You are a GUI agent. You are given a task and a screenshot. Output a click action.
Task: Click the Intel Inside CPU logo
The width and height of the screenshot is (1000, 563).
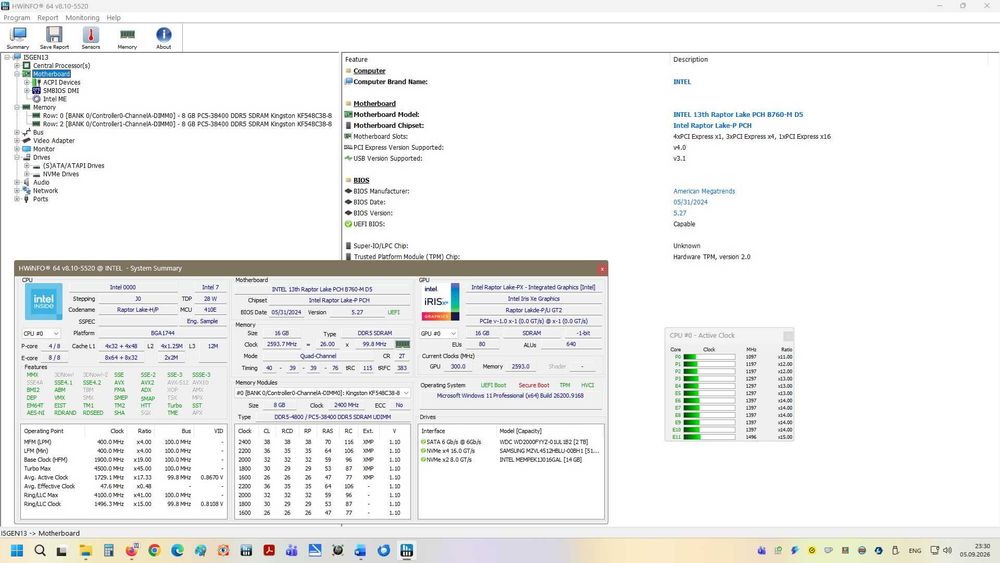[43, 302]
